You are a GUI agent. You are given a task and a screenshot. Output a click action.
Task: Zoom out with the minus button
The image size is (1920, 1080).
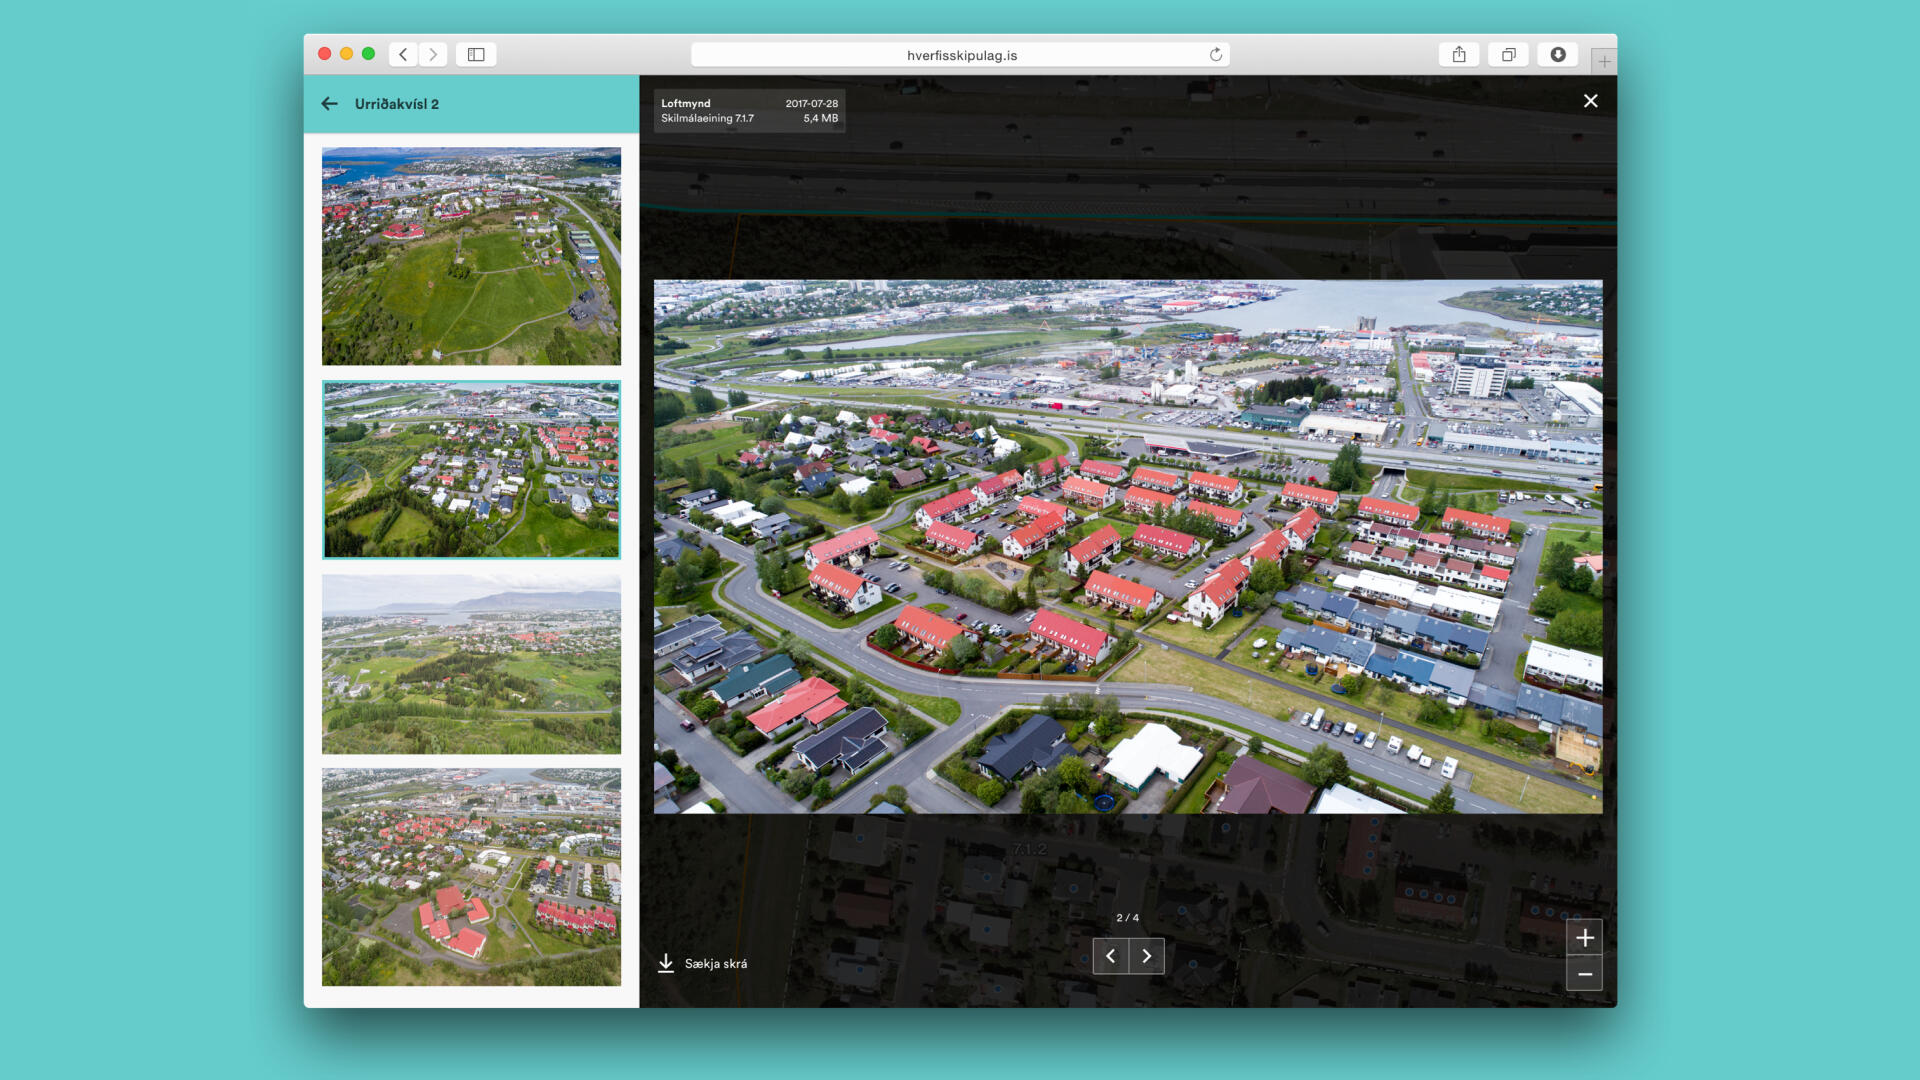point(1584,974)
